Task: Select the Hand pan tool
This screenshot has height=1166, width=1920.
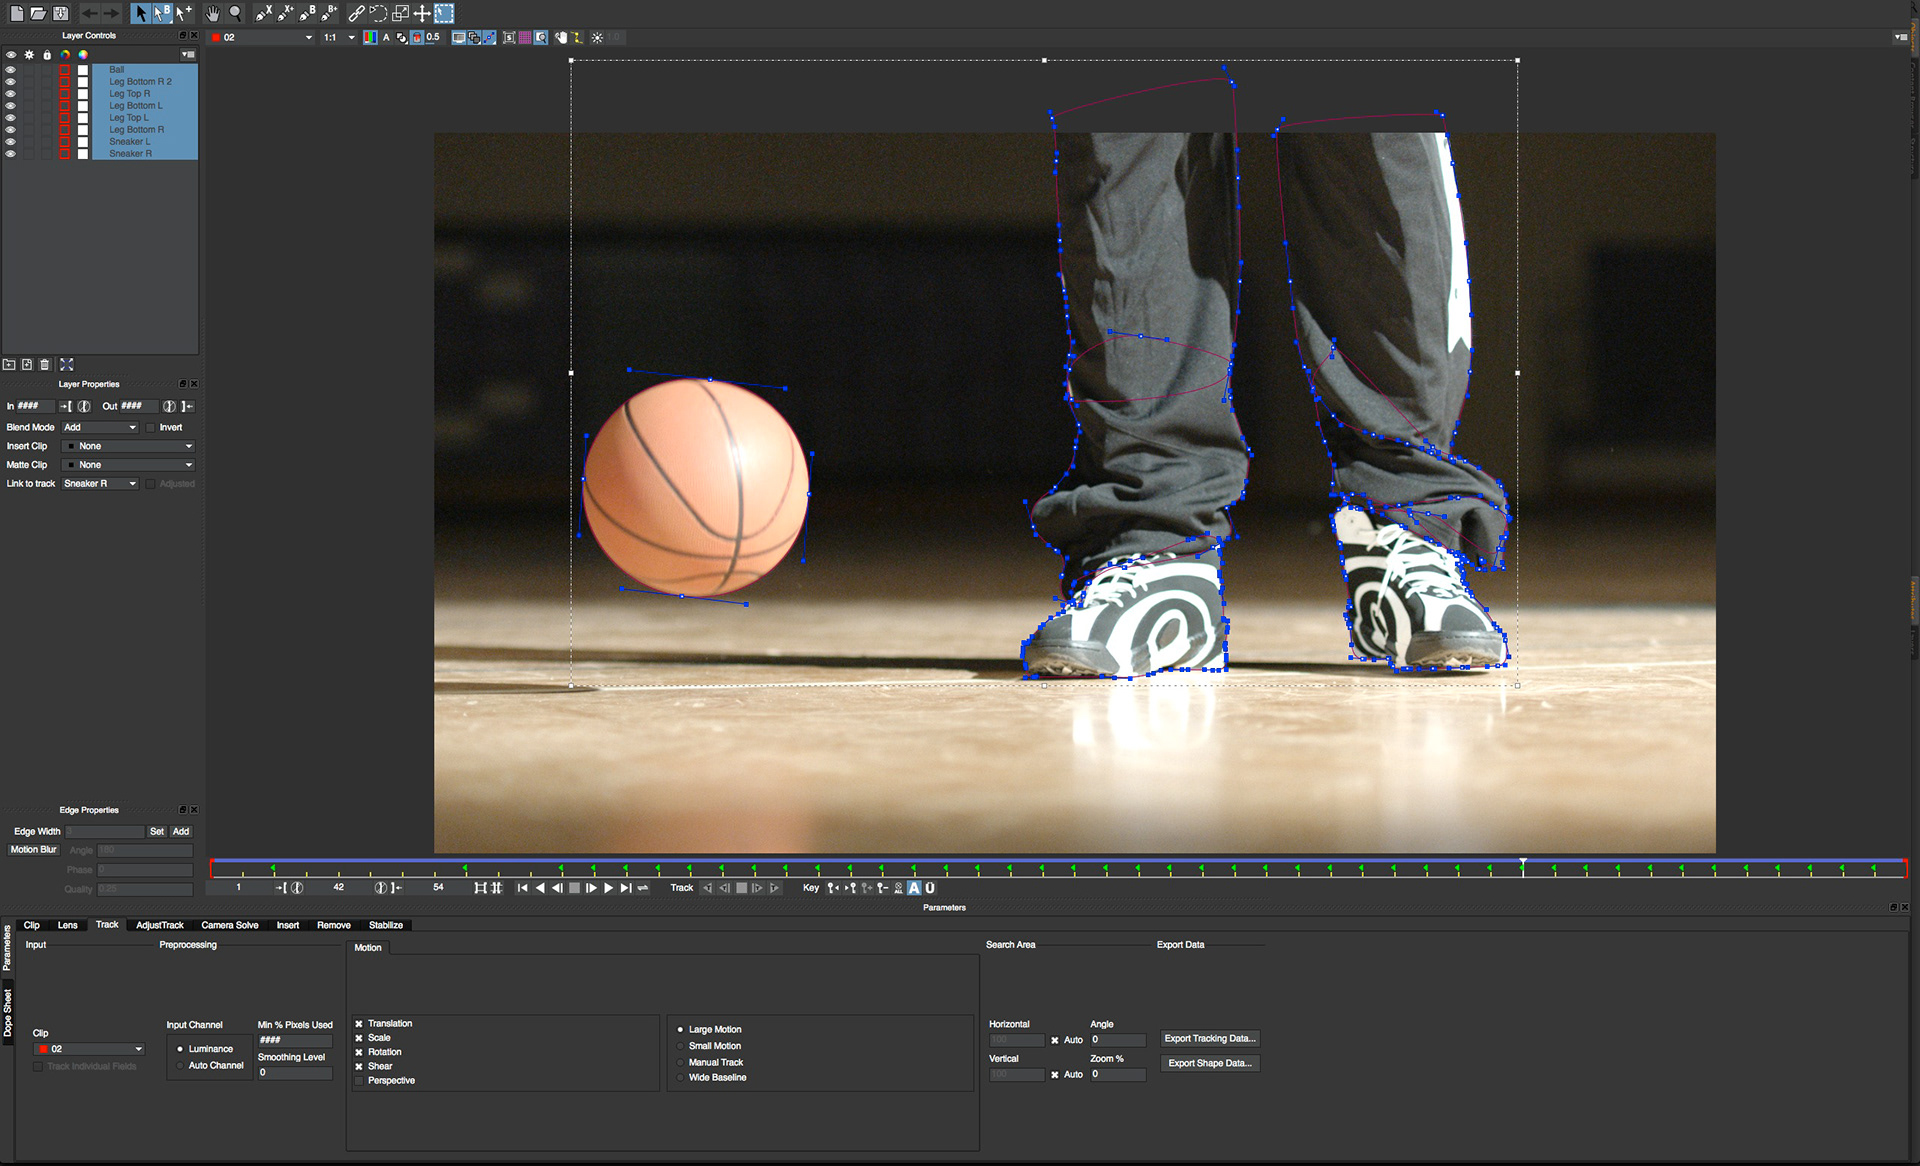Action: 212,13
